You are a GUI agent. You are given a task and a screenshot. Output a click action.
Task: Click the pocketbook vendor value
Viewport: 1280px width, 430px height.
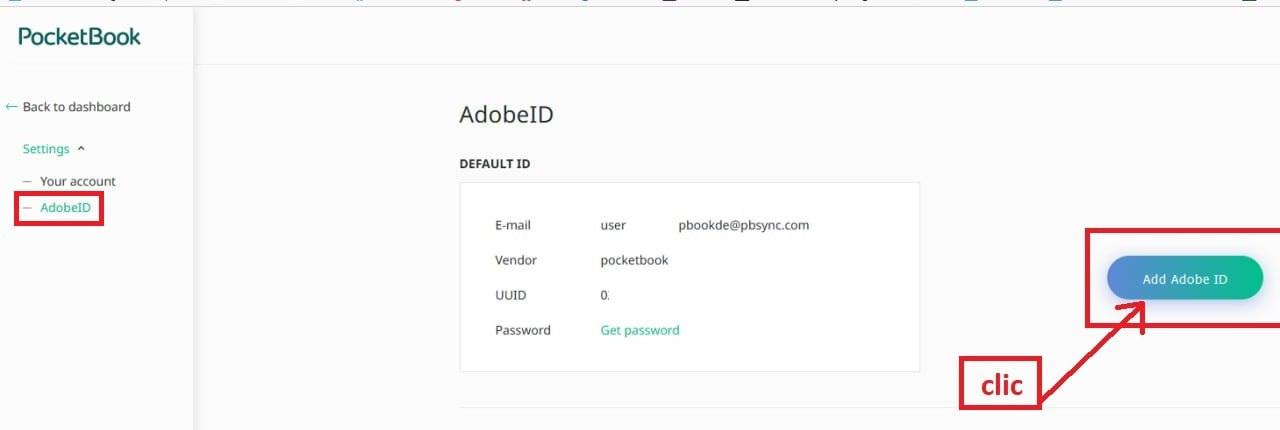[x=634, y=260]
